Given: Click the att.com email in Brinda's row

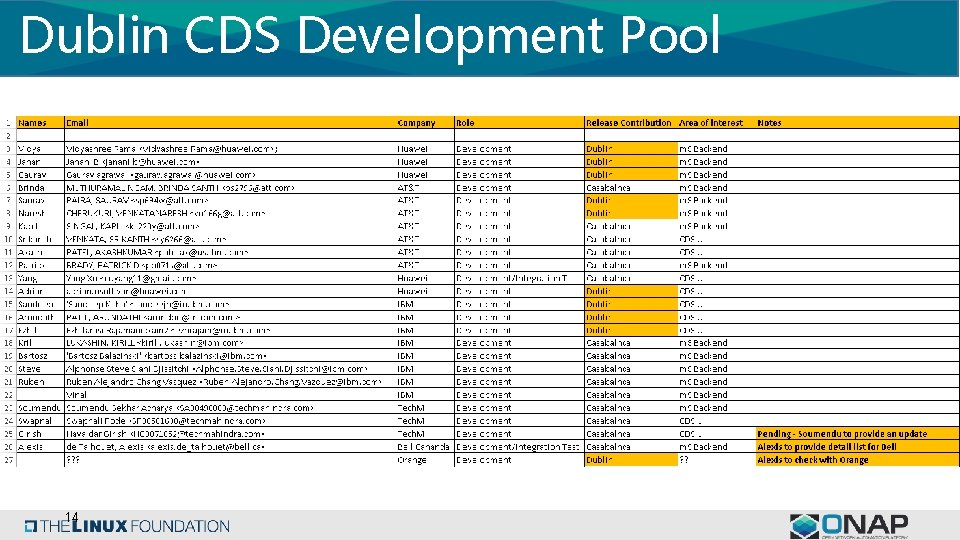Looking at the screenshot, I should pyautogui.click(x=181, y=187).
